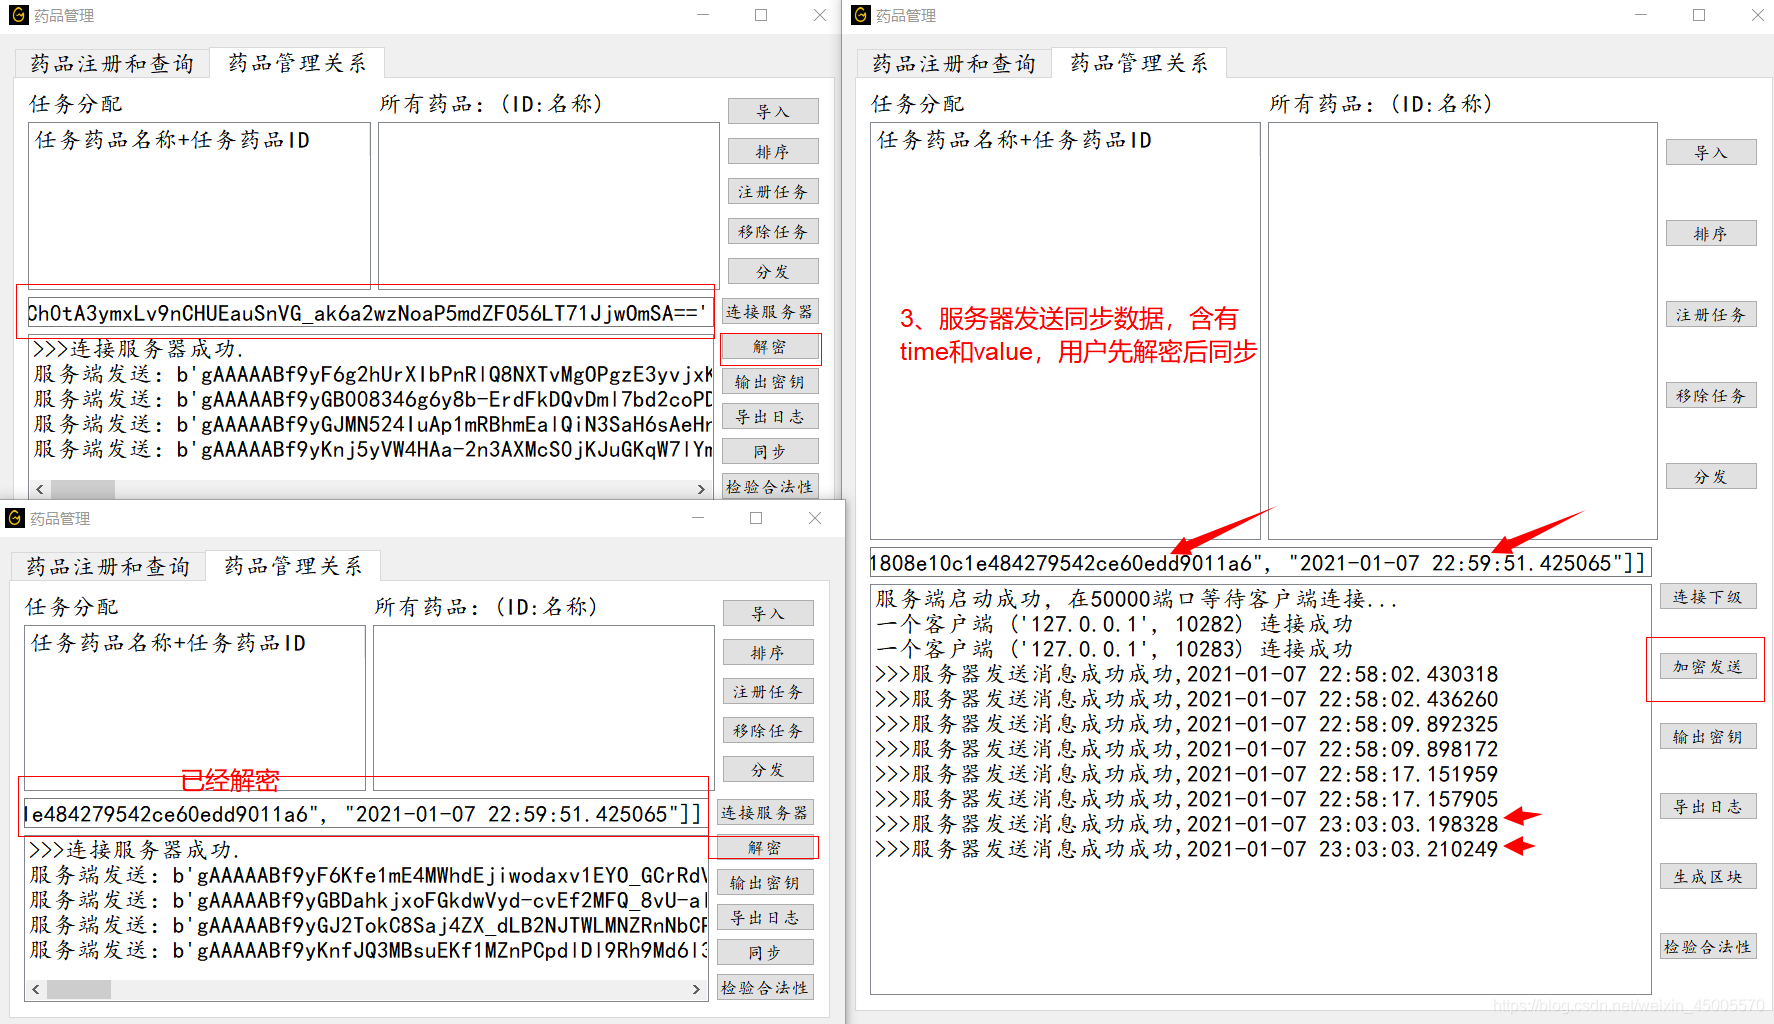Click 分发 button in bottom-left window
The width and height of the screenshot is (1774, 1024).
point(768,769)
